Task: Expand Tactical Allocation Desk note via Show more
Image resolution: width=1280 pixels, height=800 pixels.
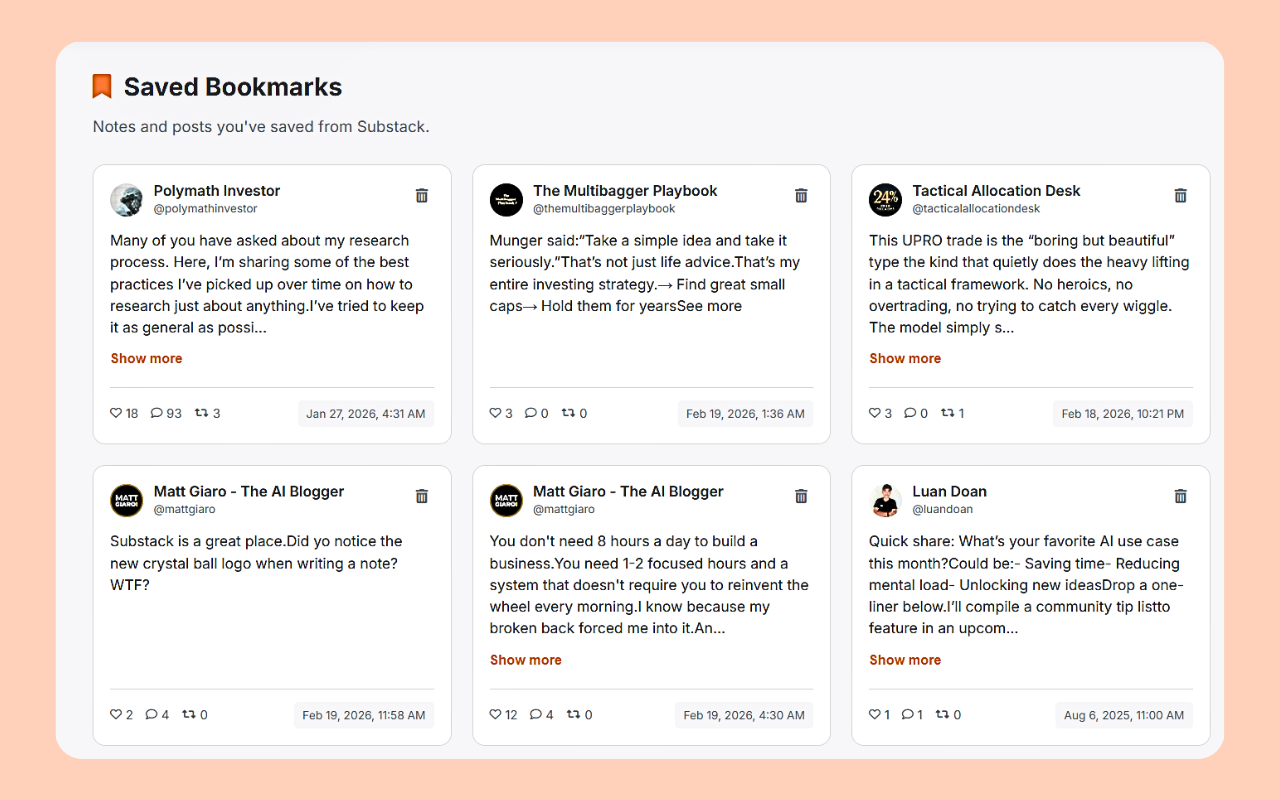Action: tap(905, 358)
